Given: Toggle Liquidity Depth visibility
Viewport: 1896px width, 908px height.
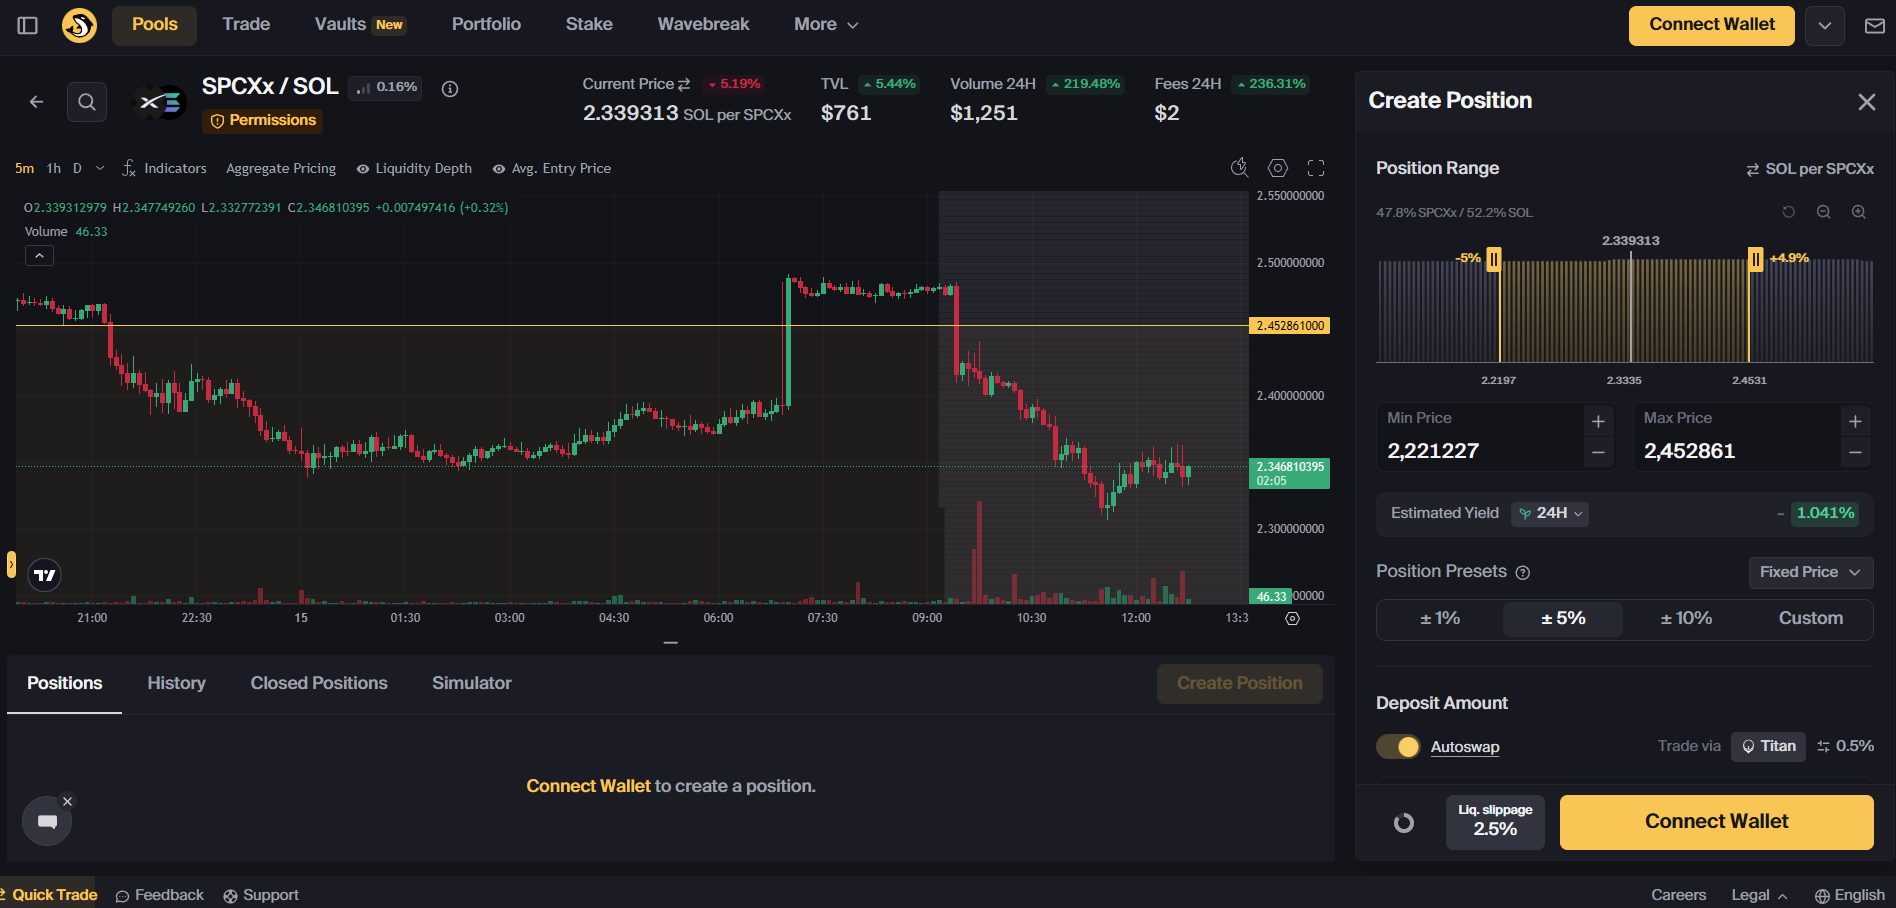Looking at the screenshot, I should [x=414, y=169].
